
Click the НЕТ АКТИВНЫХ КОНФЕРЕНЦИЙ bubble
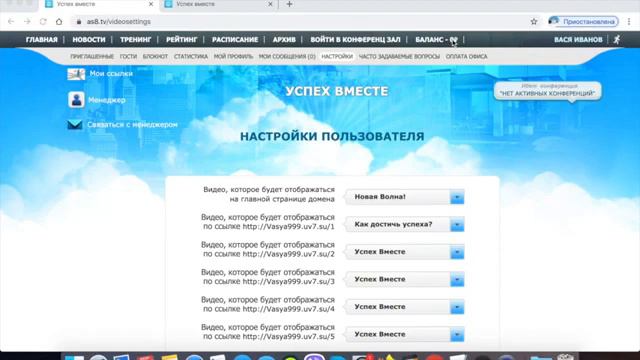pyautogui.click(x=547, y=91)
